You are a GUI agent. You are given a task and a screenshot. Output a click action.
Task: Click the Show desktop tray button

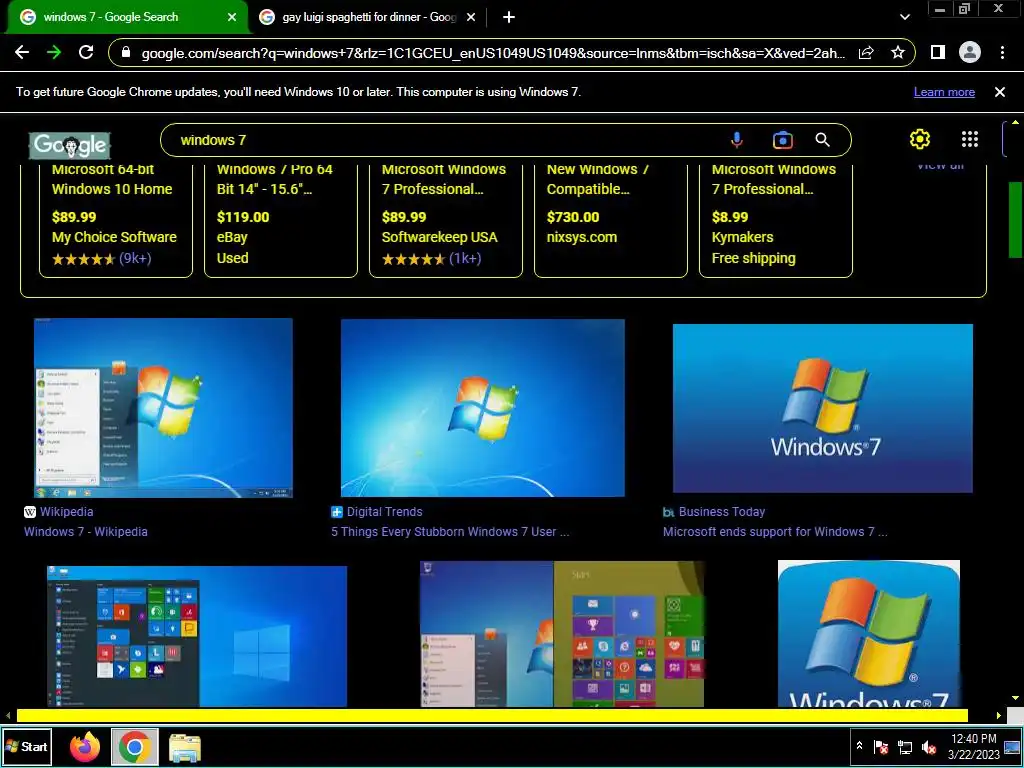[1012, 746]
